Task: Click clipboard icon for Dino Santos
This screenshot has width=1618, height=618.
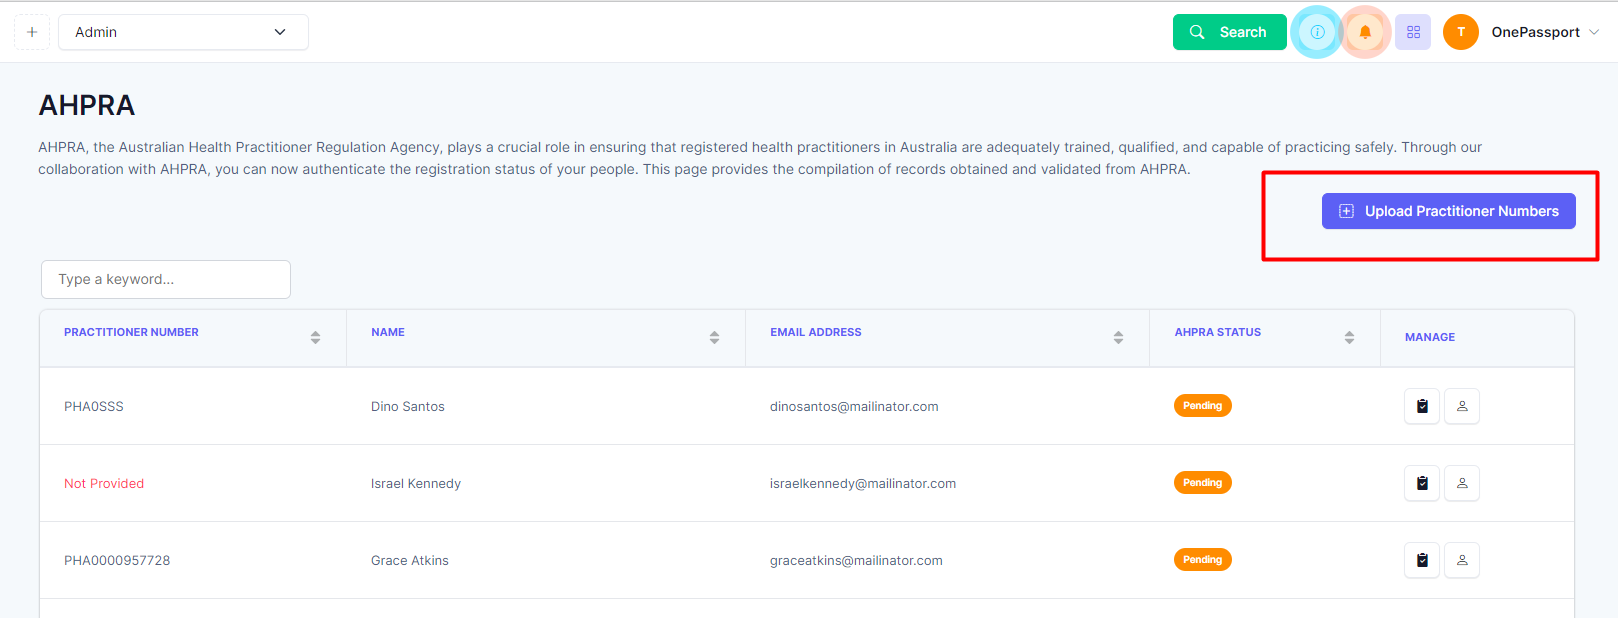Action: [1422, 406]
